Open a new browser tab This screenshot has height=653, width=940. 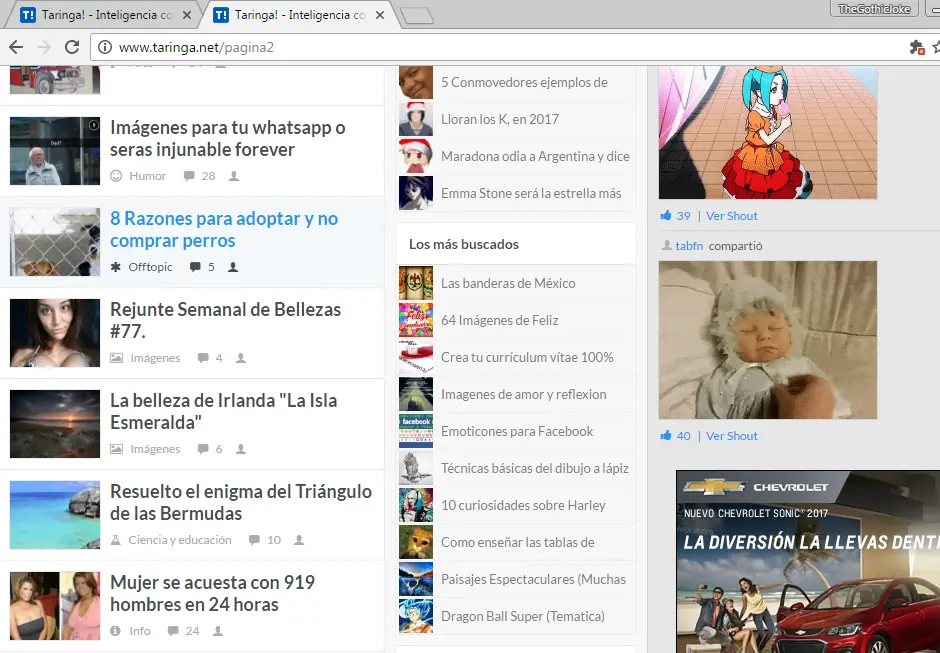click(417, 16)
